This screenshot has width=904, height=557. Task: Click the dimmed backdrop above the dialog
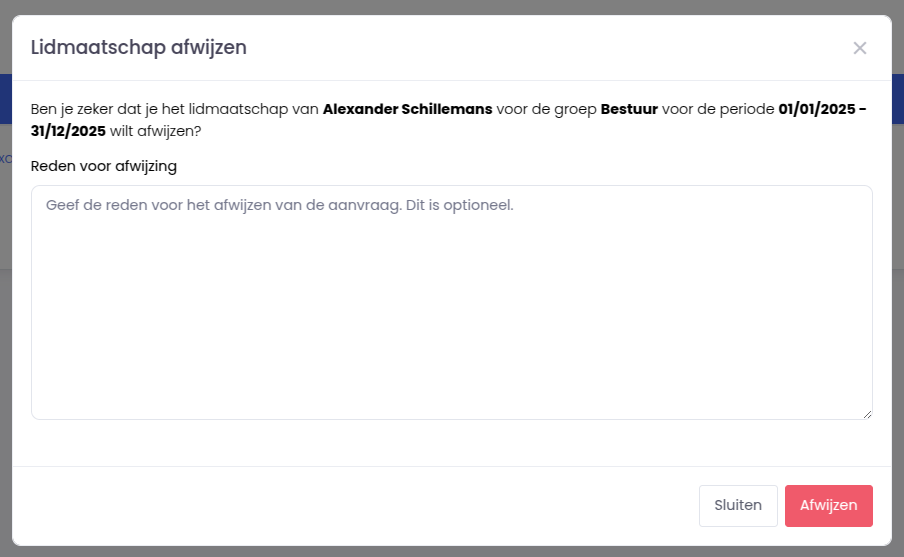click(451, 7)
